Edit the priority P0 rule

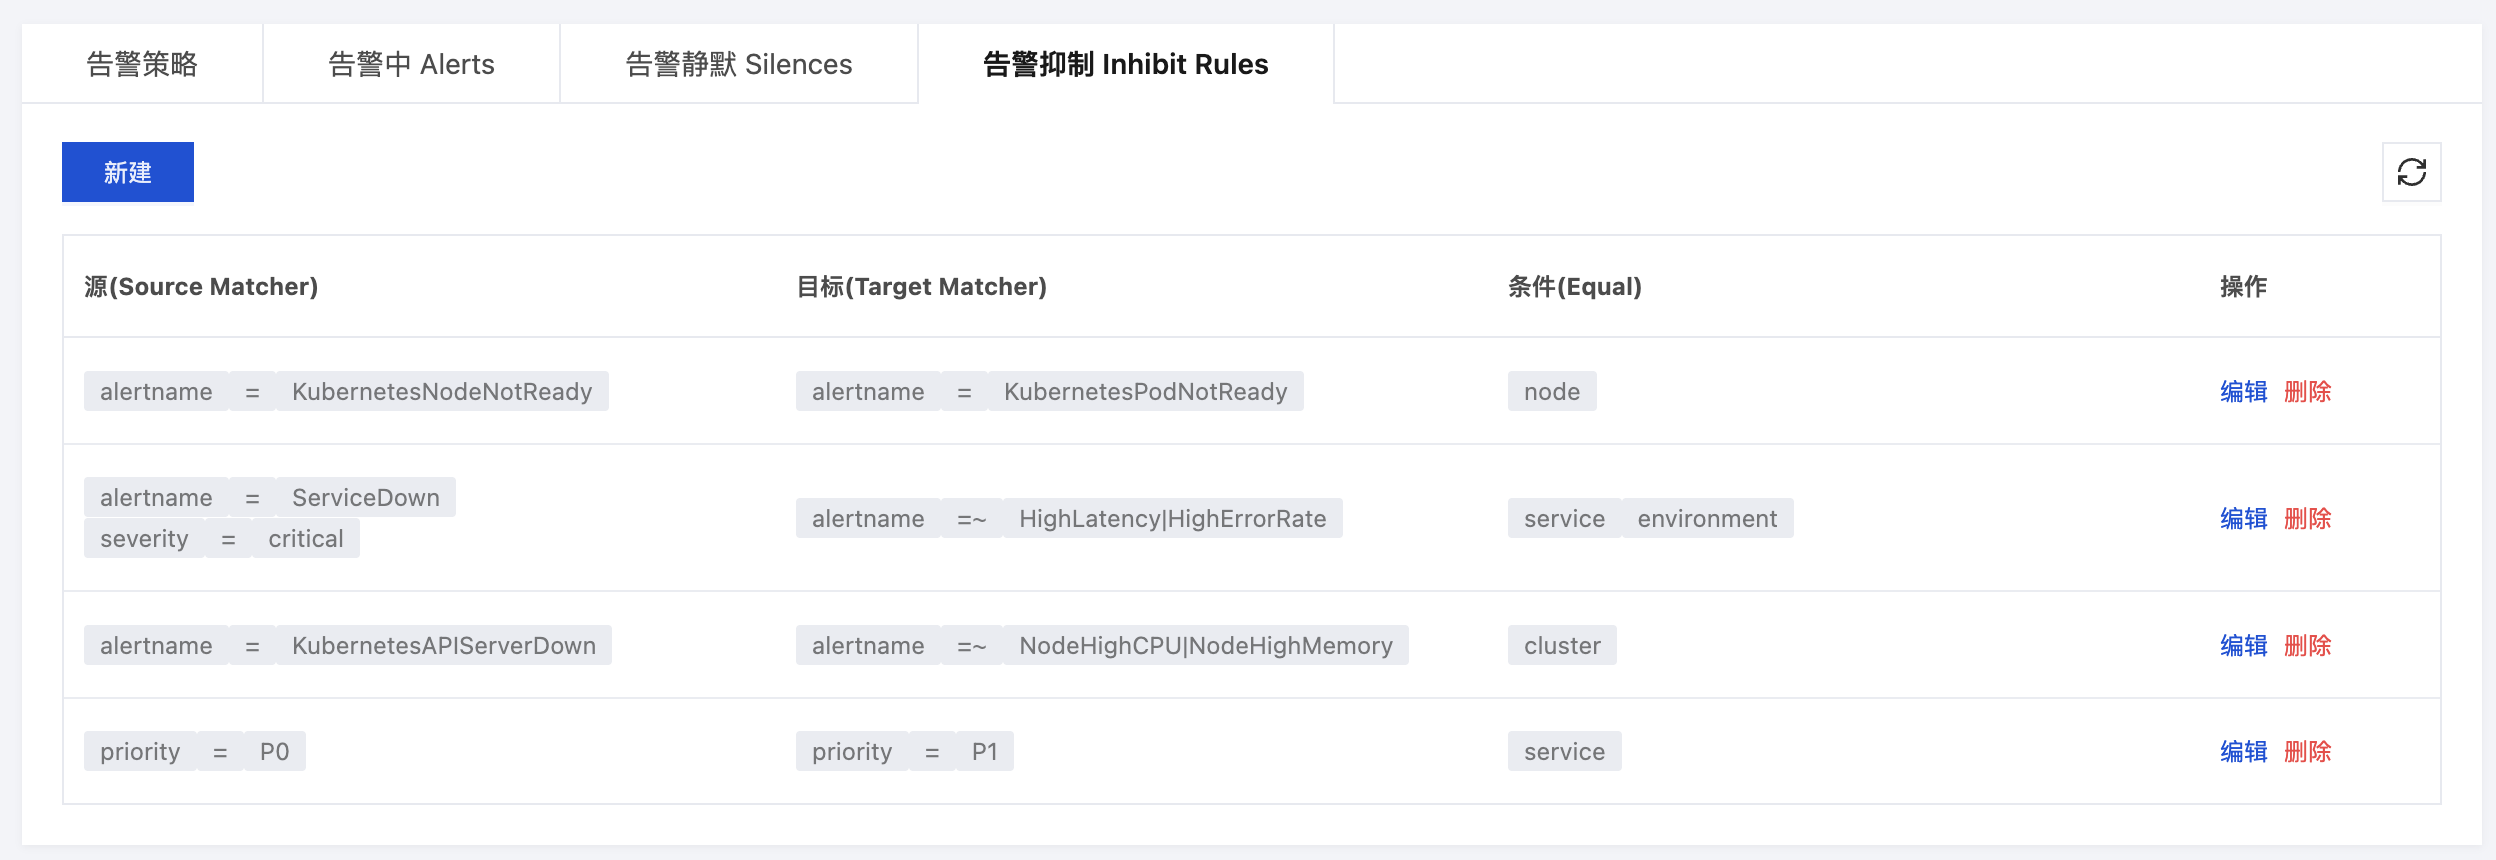2243,751
